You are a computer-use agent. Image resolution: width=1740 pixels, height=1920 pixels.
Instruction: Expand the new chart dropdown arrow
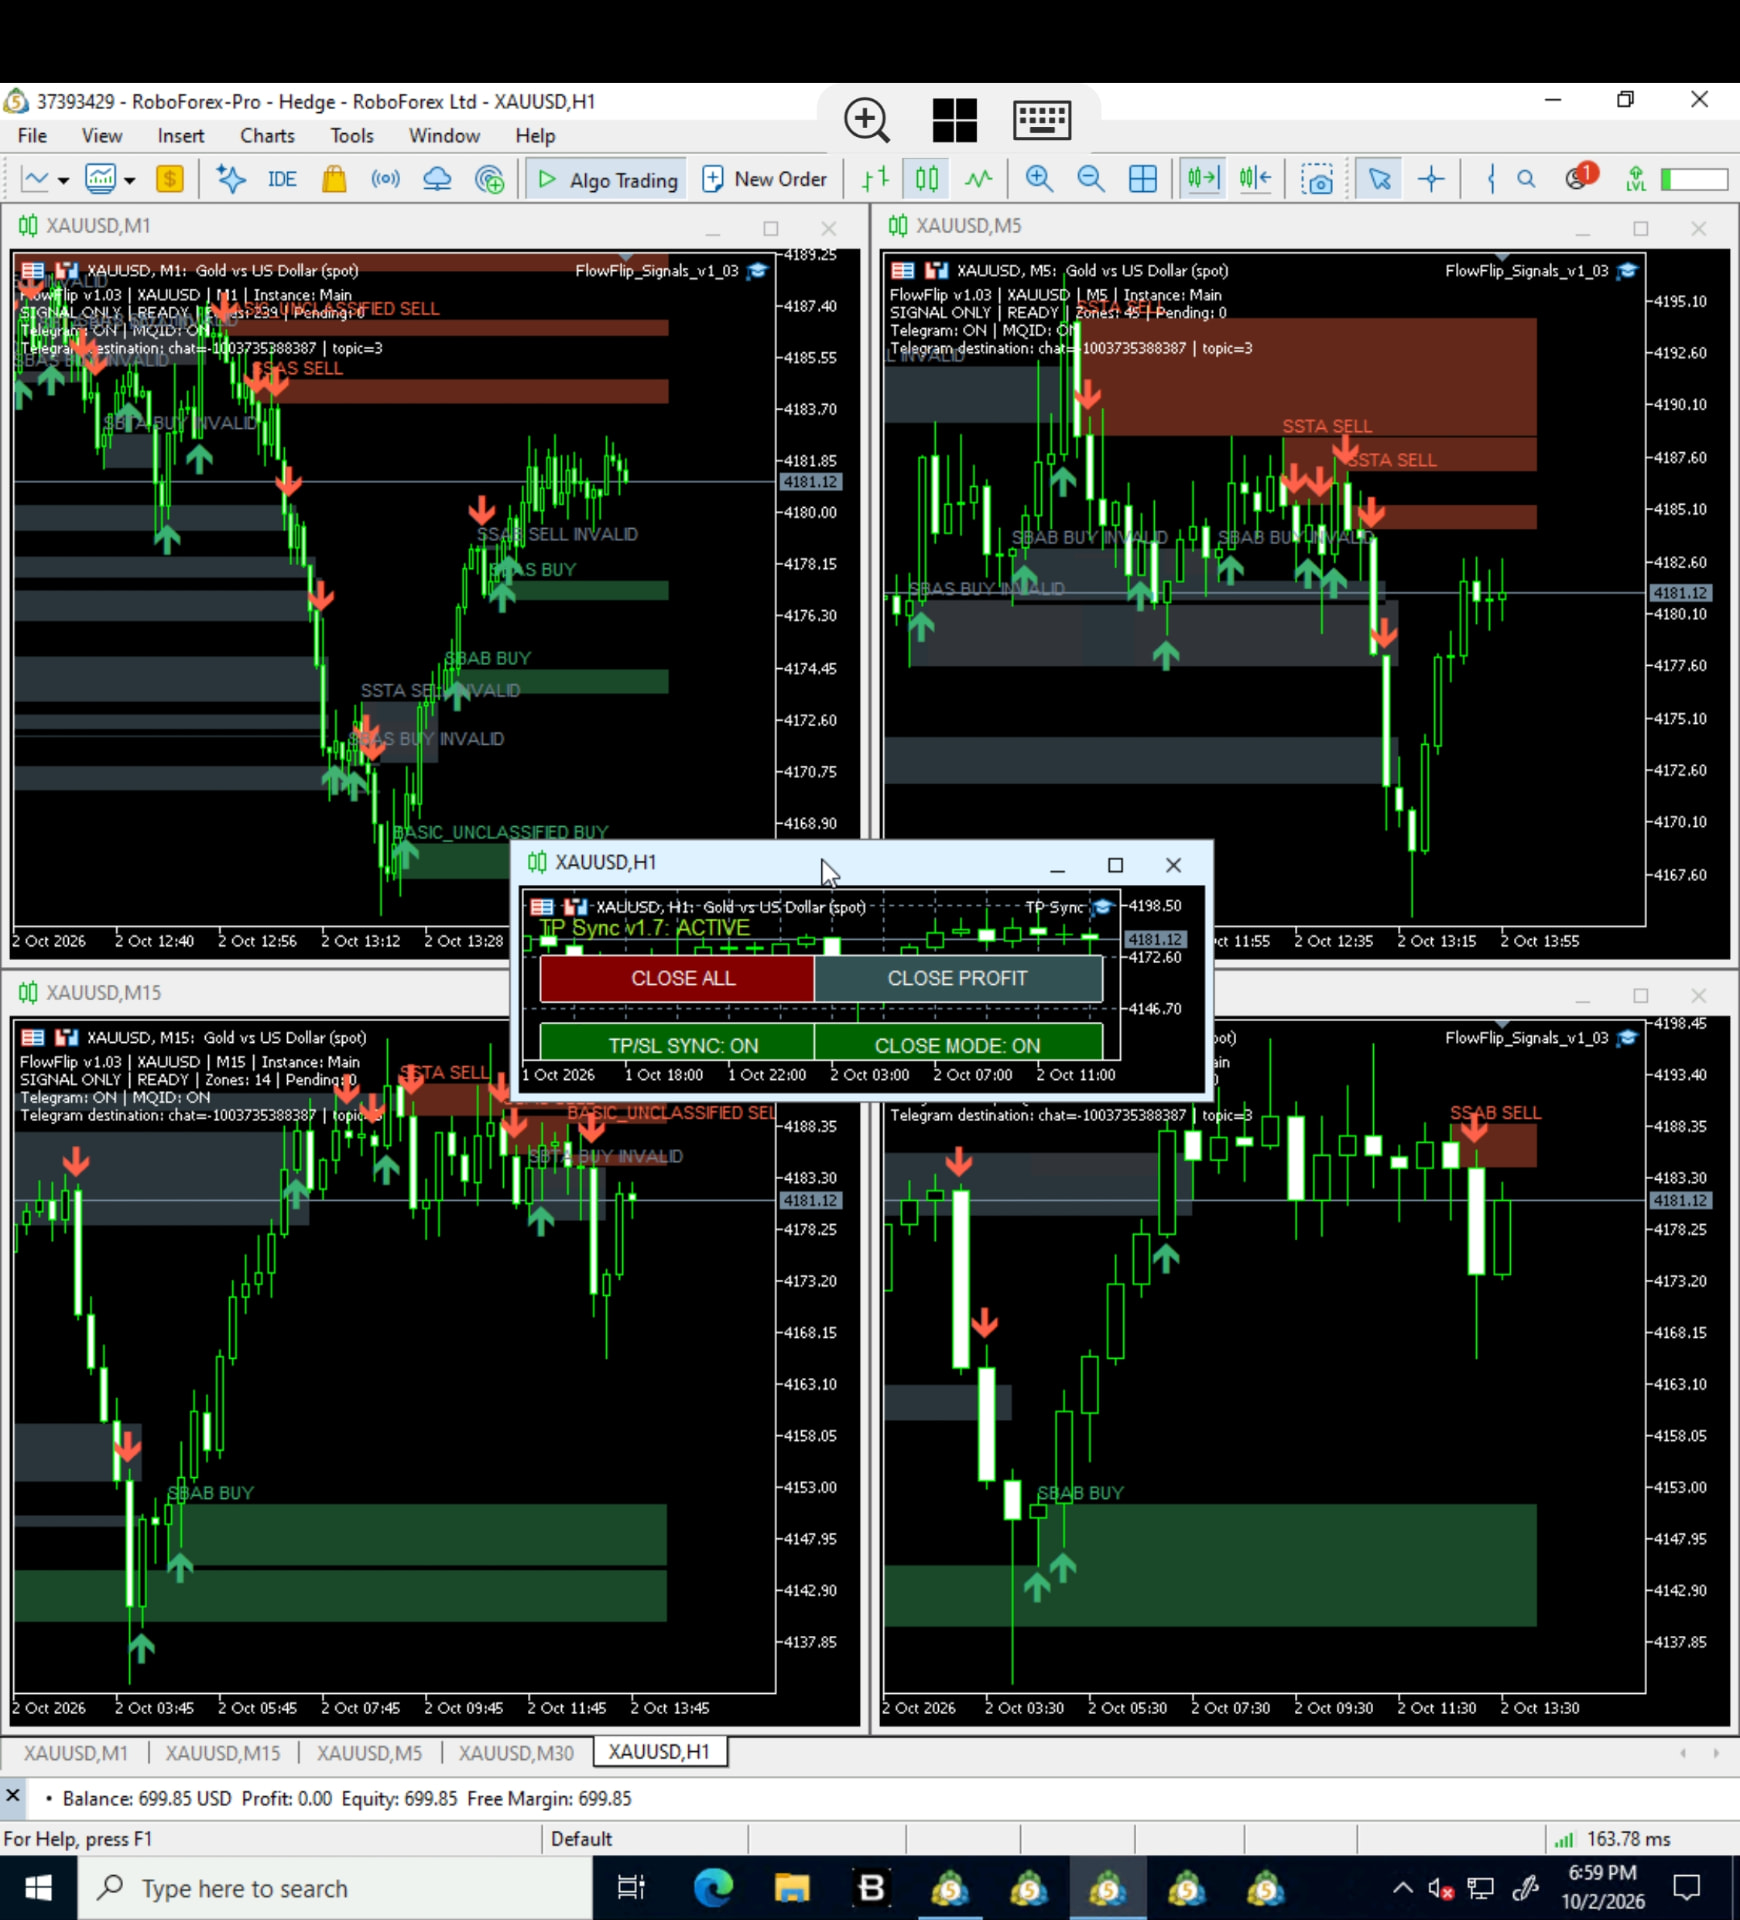pyautogui.click(x=63, y=180)
